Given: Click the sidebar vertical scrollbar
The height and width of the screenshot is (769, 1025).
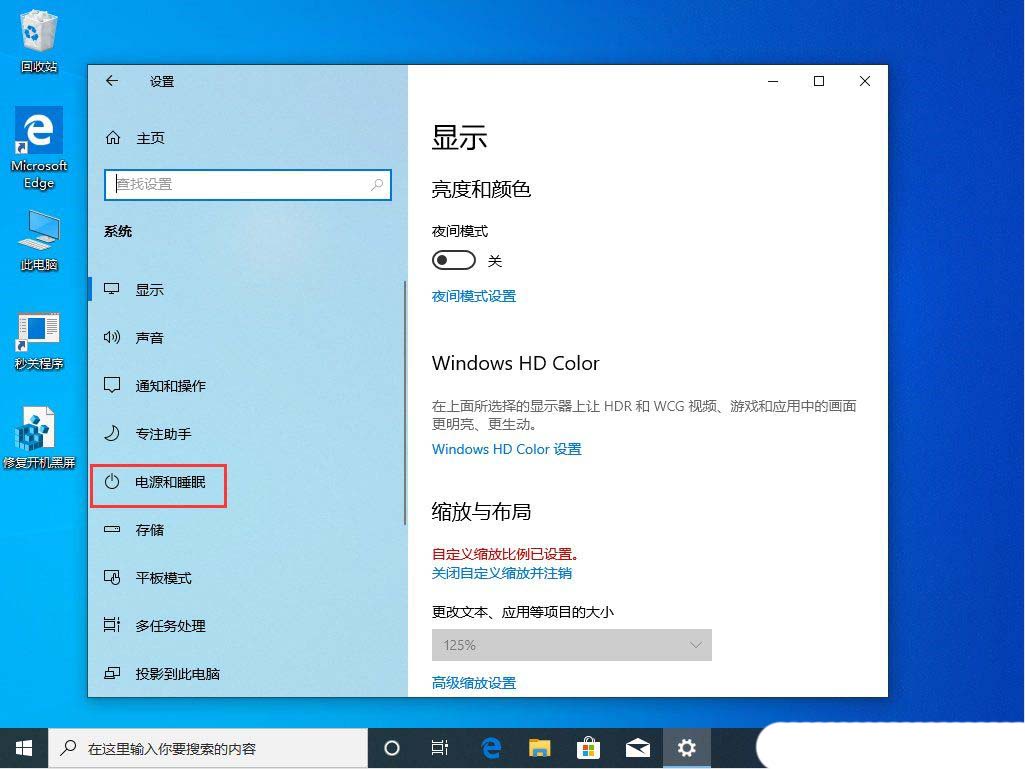Looking at the screenshot, I should (405, 402).
